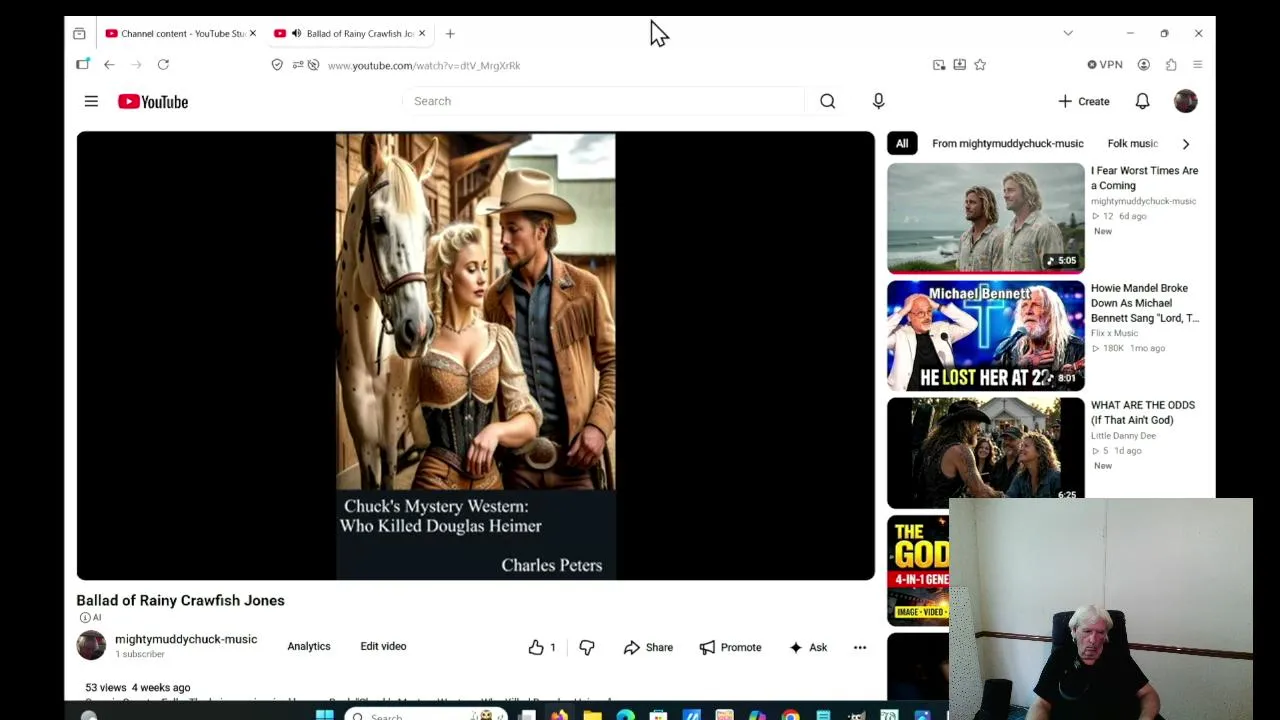
Task: Bookmark this page with the star icon
Action: point(980,65)
